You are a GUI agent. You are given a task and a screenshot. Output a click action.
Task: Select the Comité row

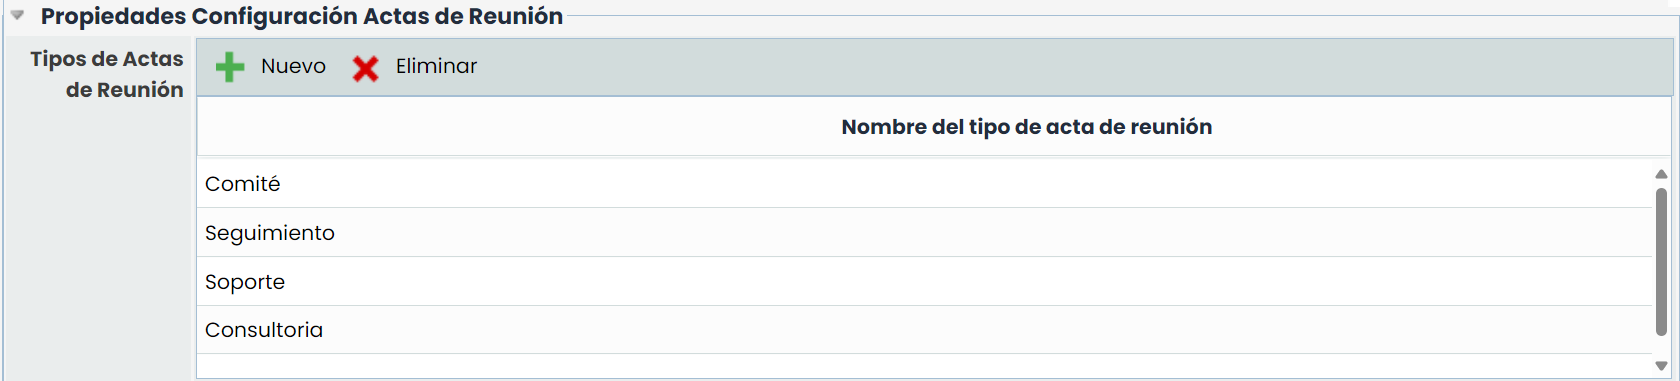coord(924,184)
